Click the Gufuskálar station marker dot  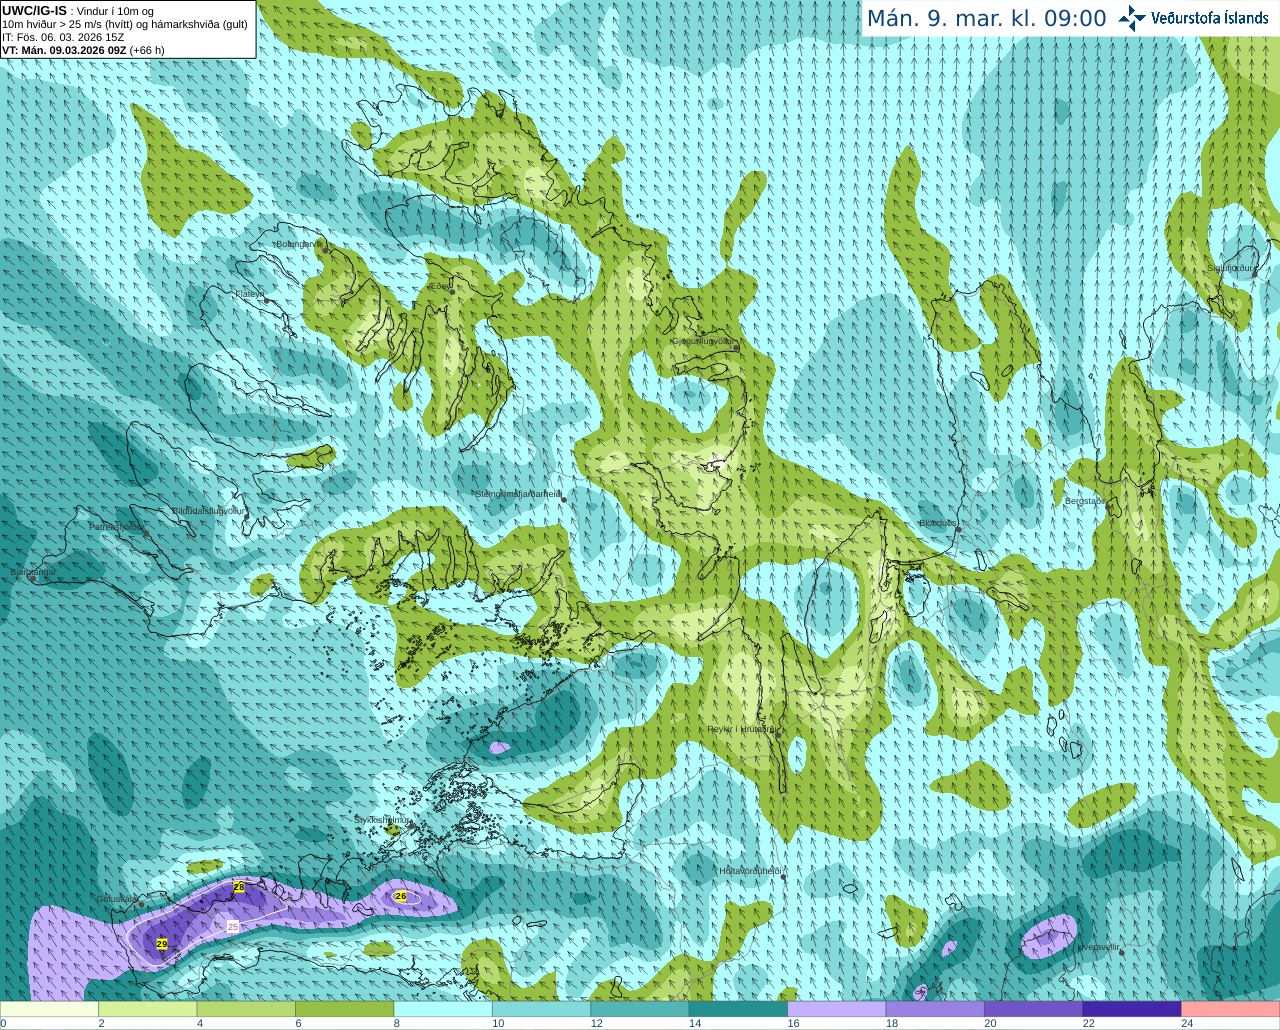(x=141, y=905)
